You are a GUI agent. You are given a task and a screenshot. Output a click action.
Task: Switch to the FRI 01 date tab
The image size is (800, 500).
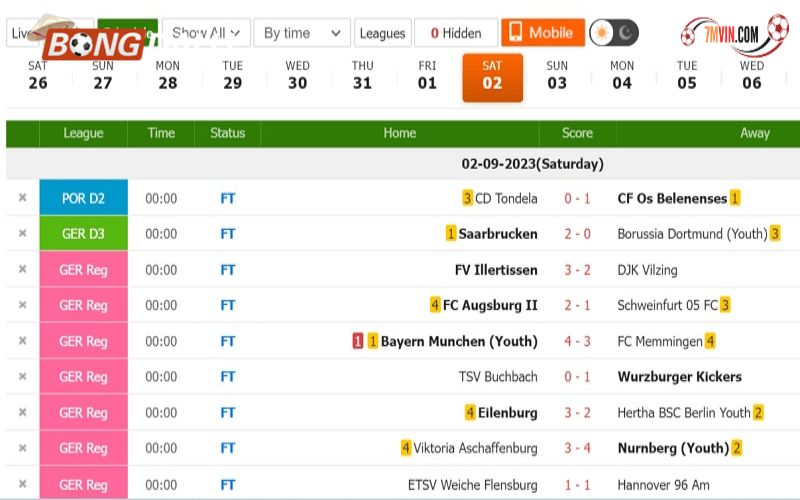coord(427,76)
